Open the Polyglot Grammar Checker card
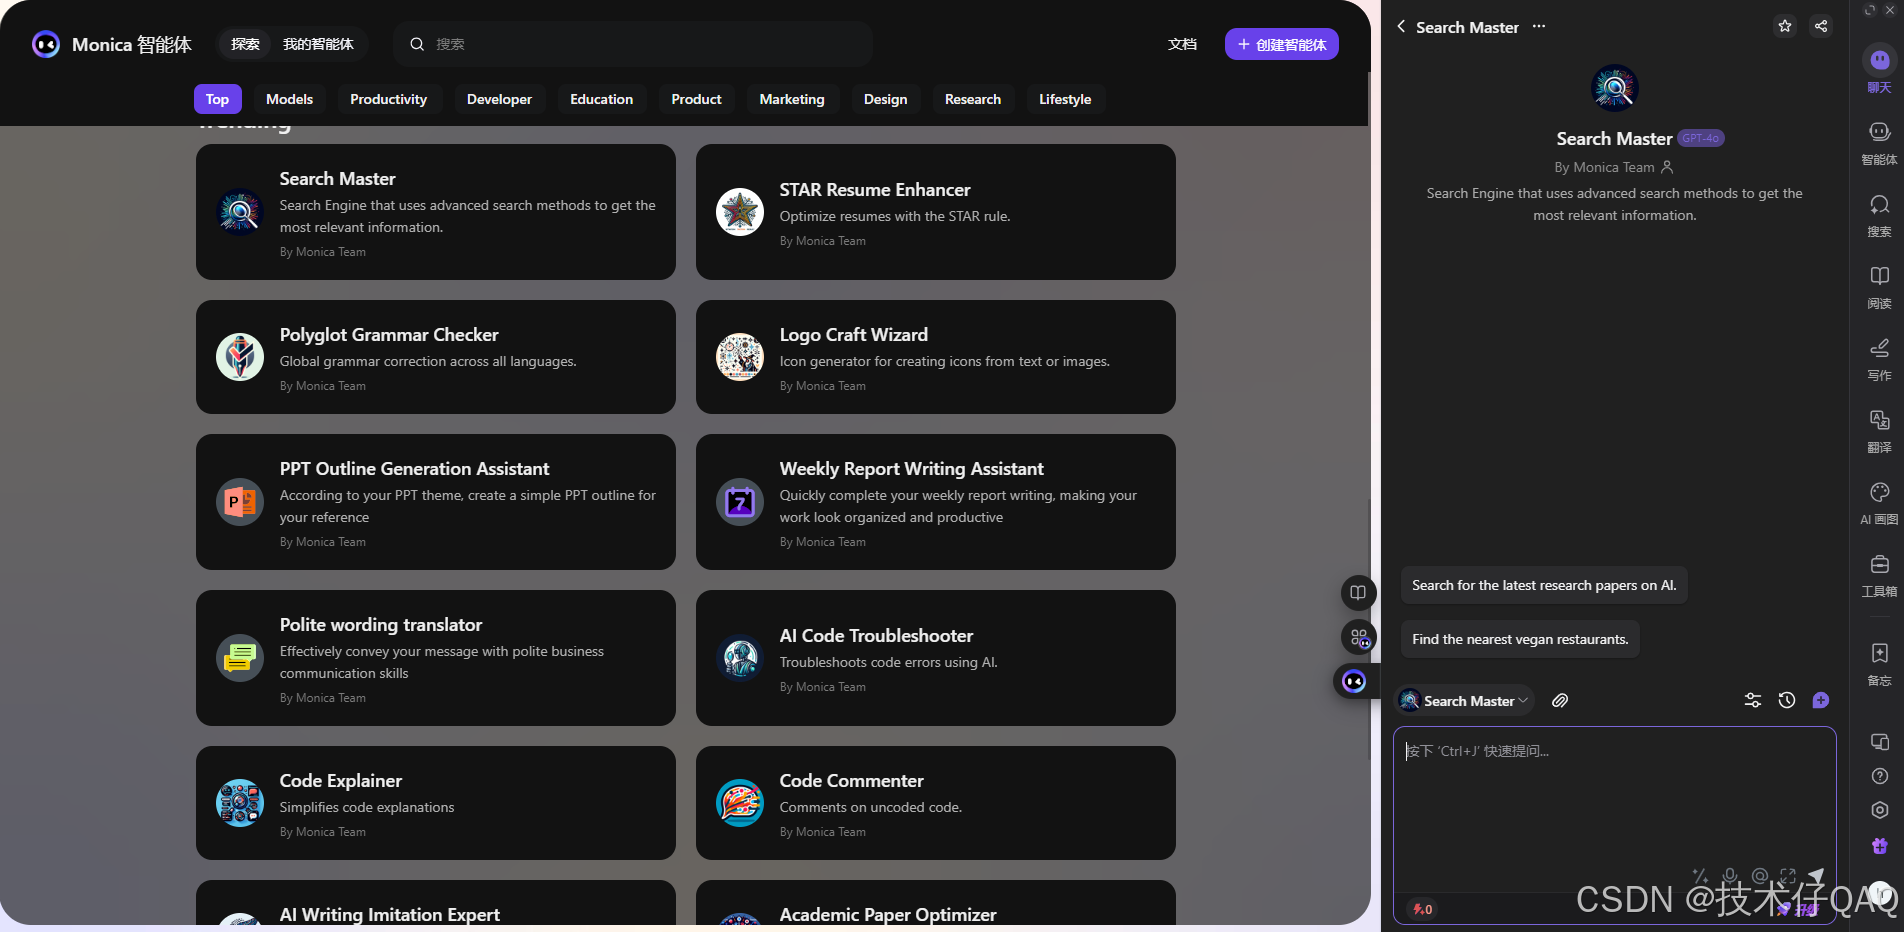 click(436, 357)
